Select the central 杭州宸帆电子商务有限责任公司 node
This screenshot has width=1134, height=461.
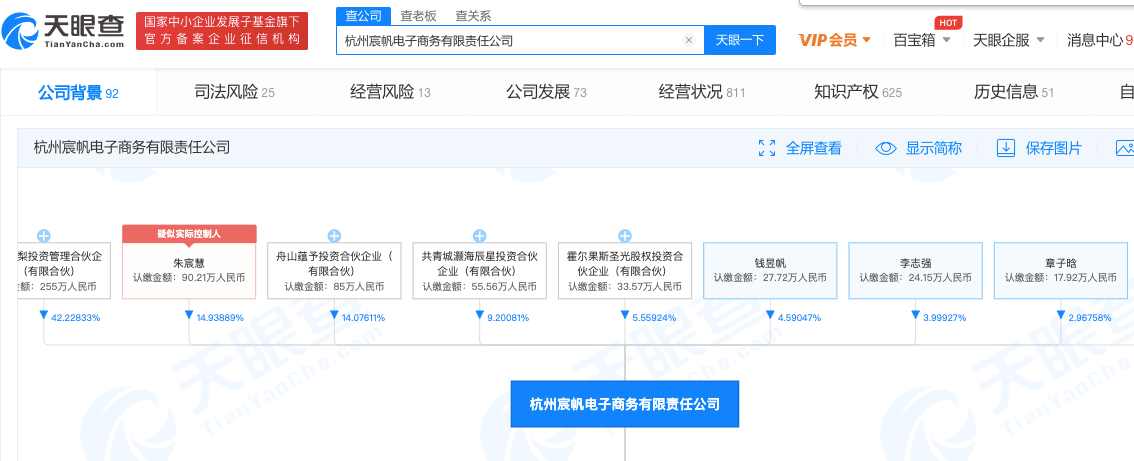click(624, 404)
